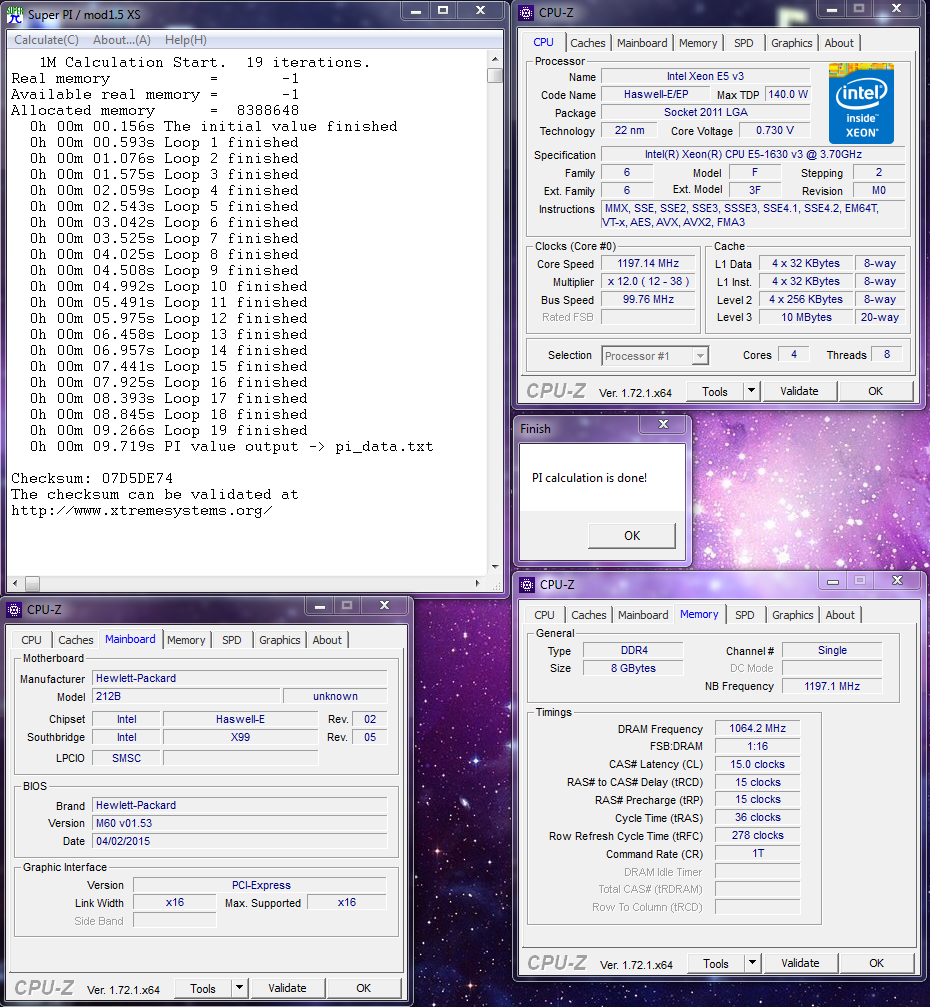
Task: Select About tab in Mainboard window
Action: tap(327, 640)
